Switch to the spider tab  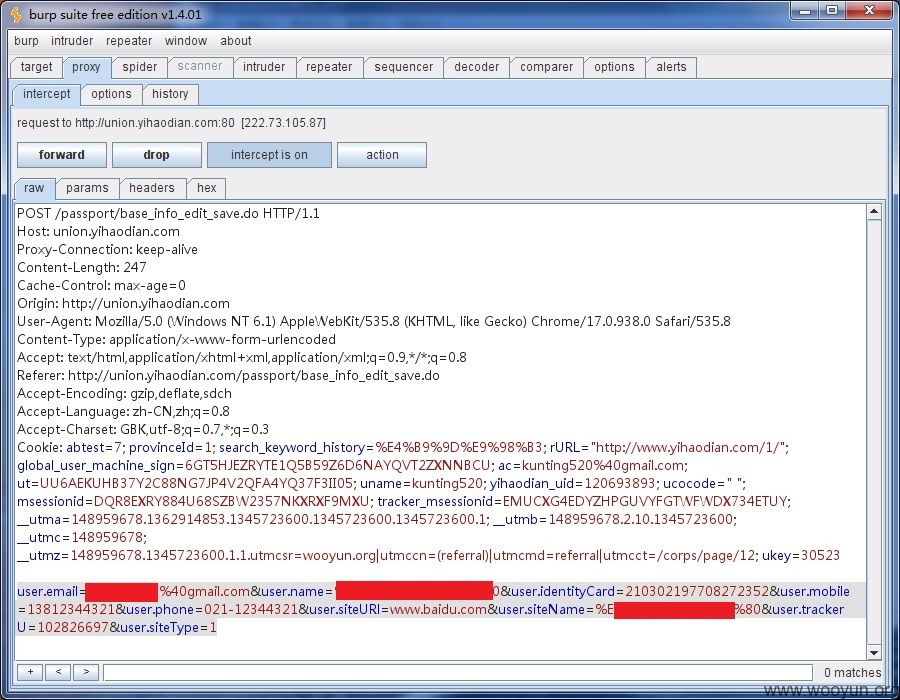pos(139,67)
